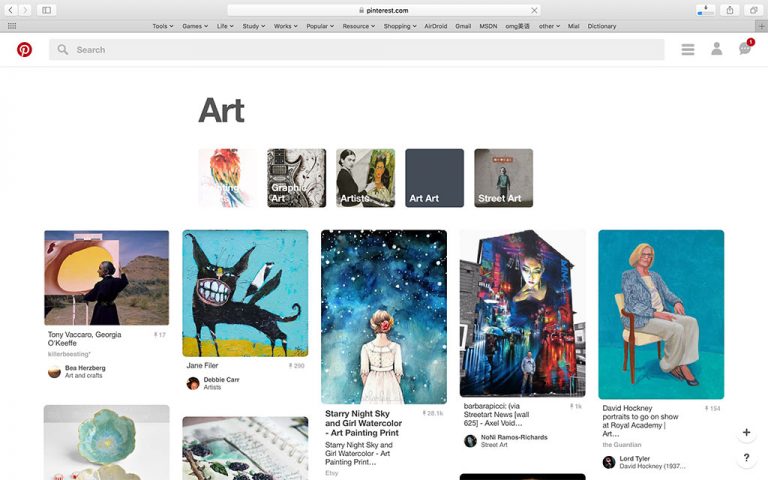Open the ceramic flower bowl pin

coord(107,442)
